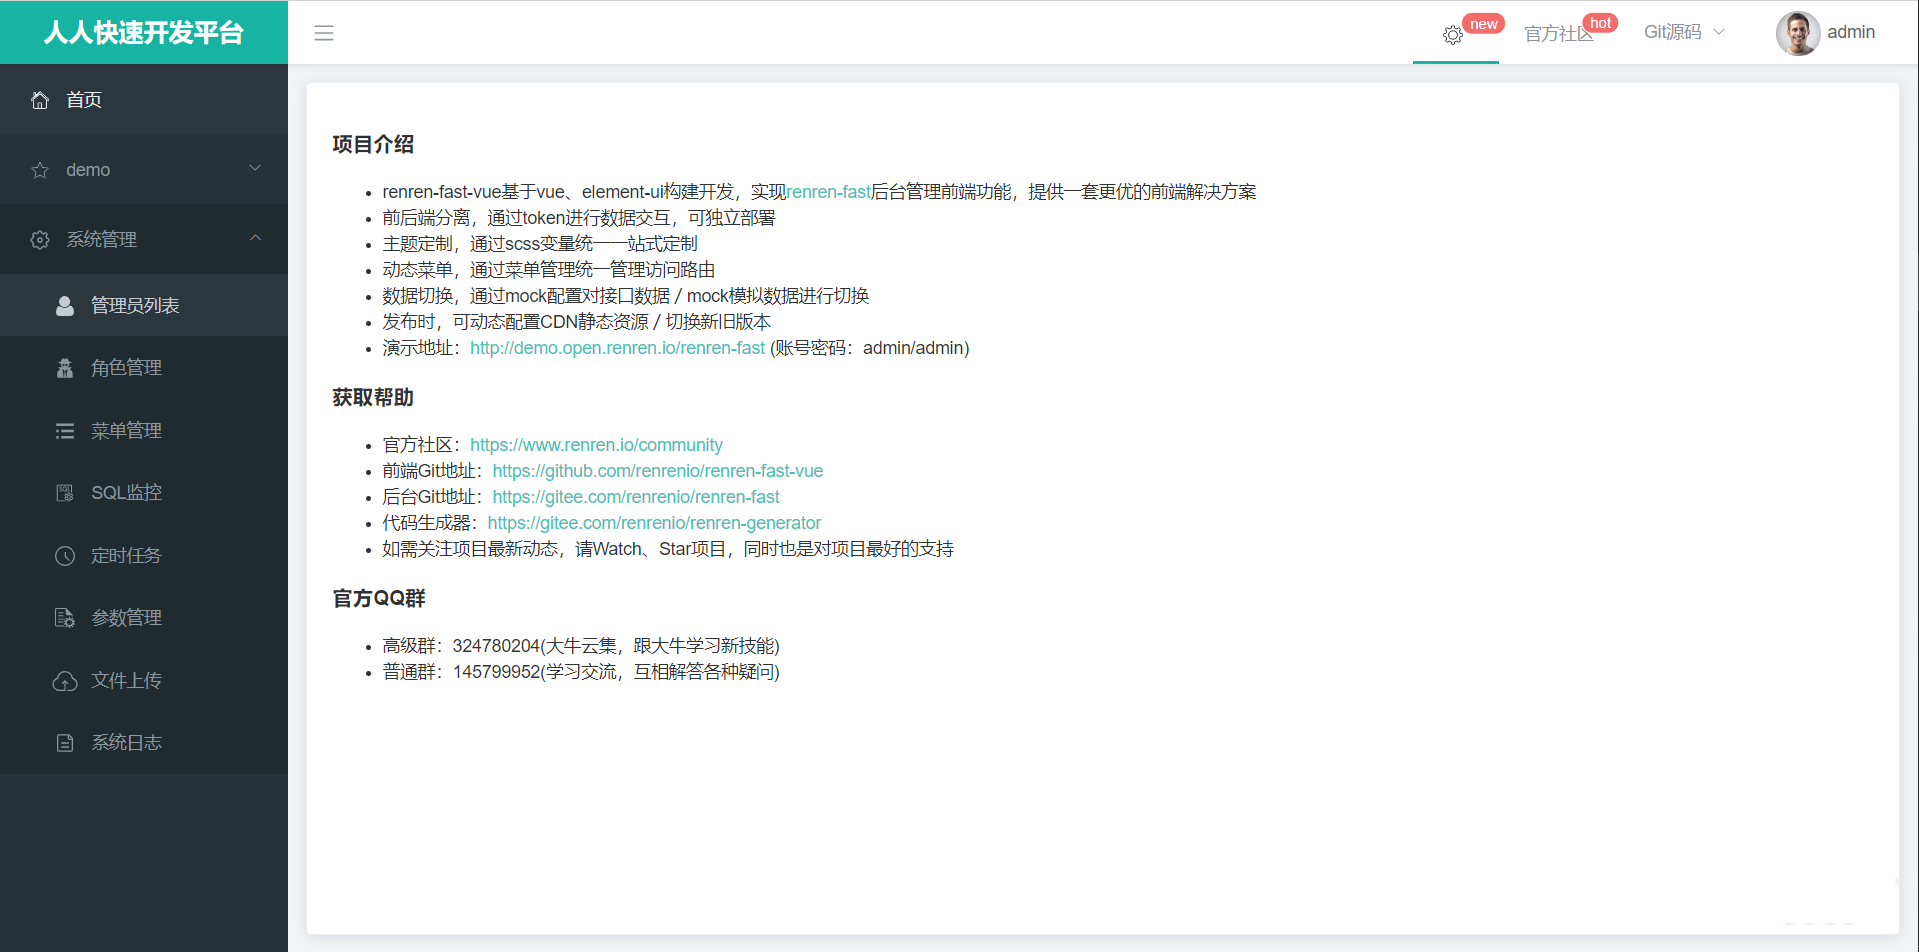This screenshot has width=1919, height=952.
Task: Open SQL监控 menu item
Action: pos(144,493)
